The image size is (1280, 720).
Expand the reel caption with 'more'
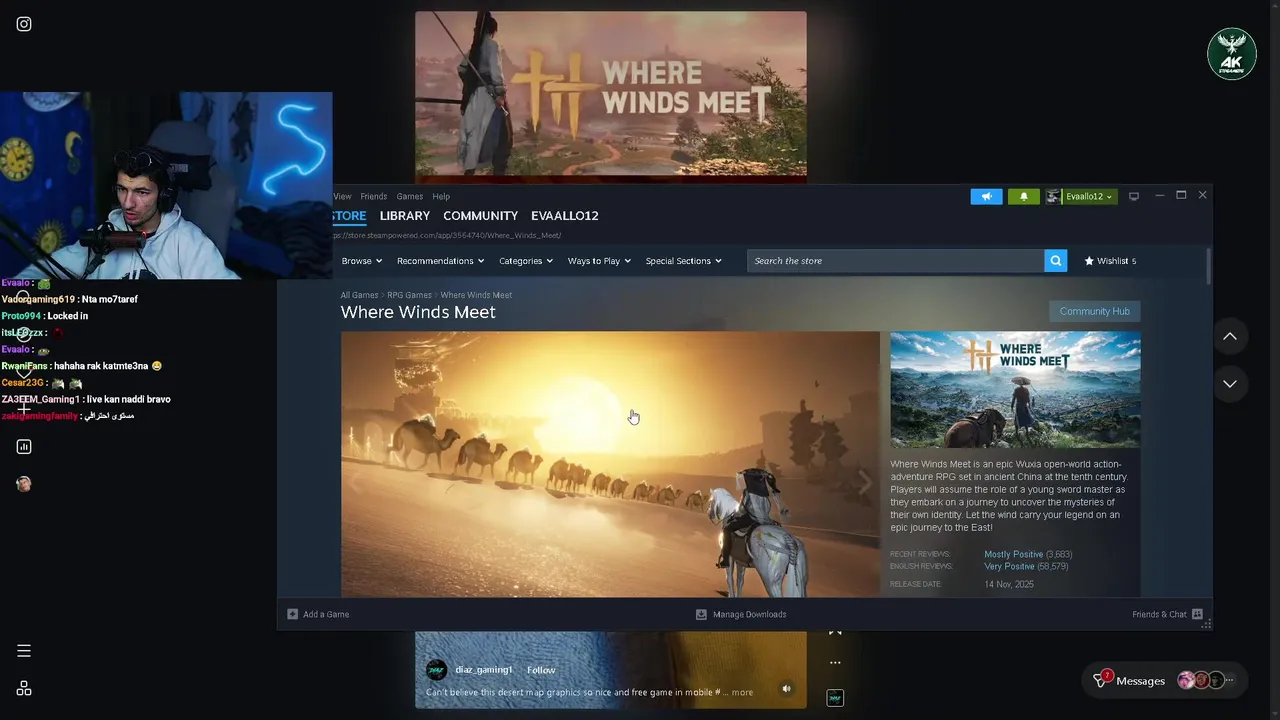[742, 692]
